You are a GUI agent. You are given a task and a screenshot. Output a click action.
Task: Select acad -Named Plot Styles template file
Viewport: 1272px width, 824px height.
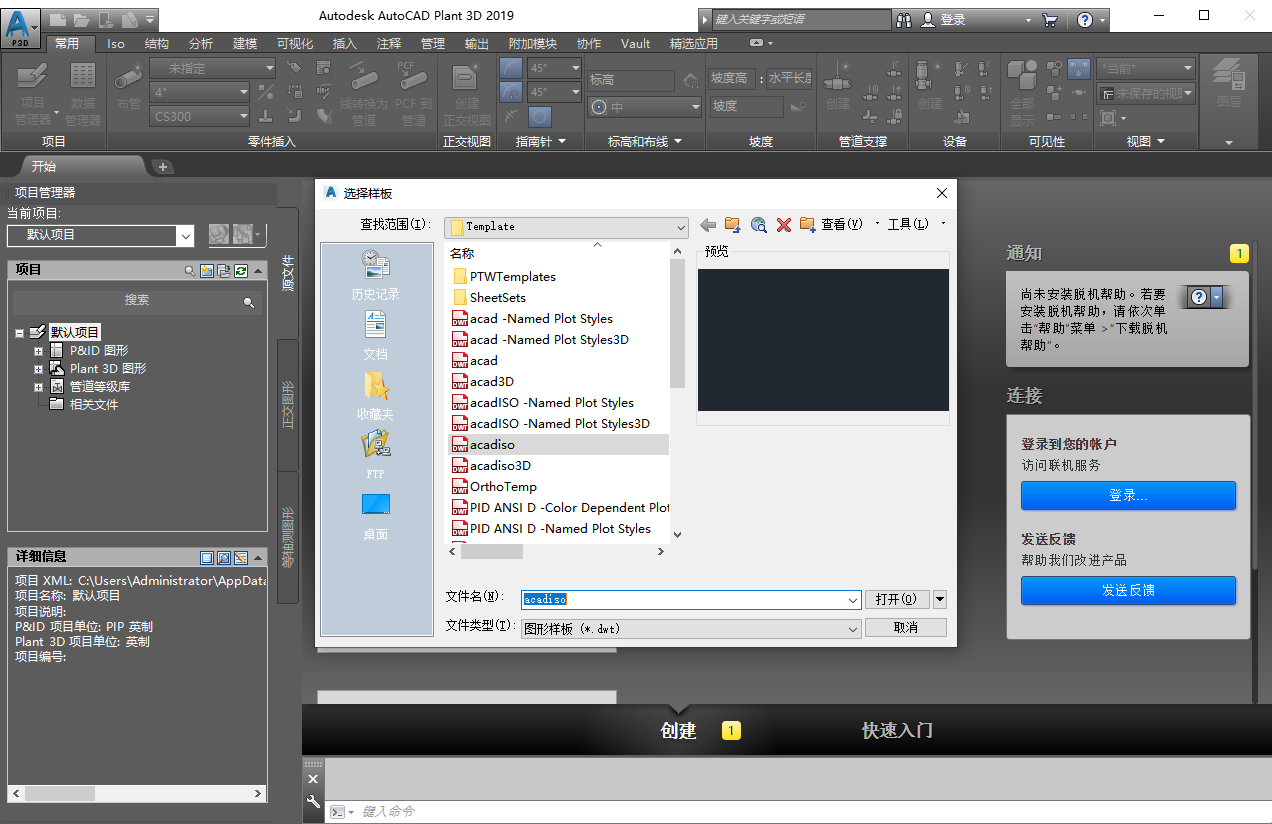point(541,319)
